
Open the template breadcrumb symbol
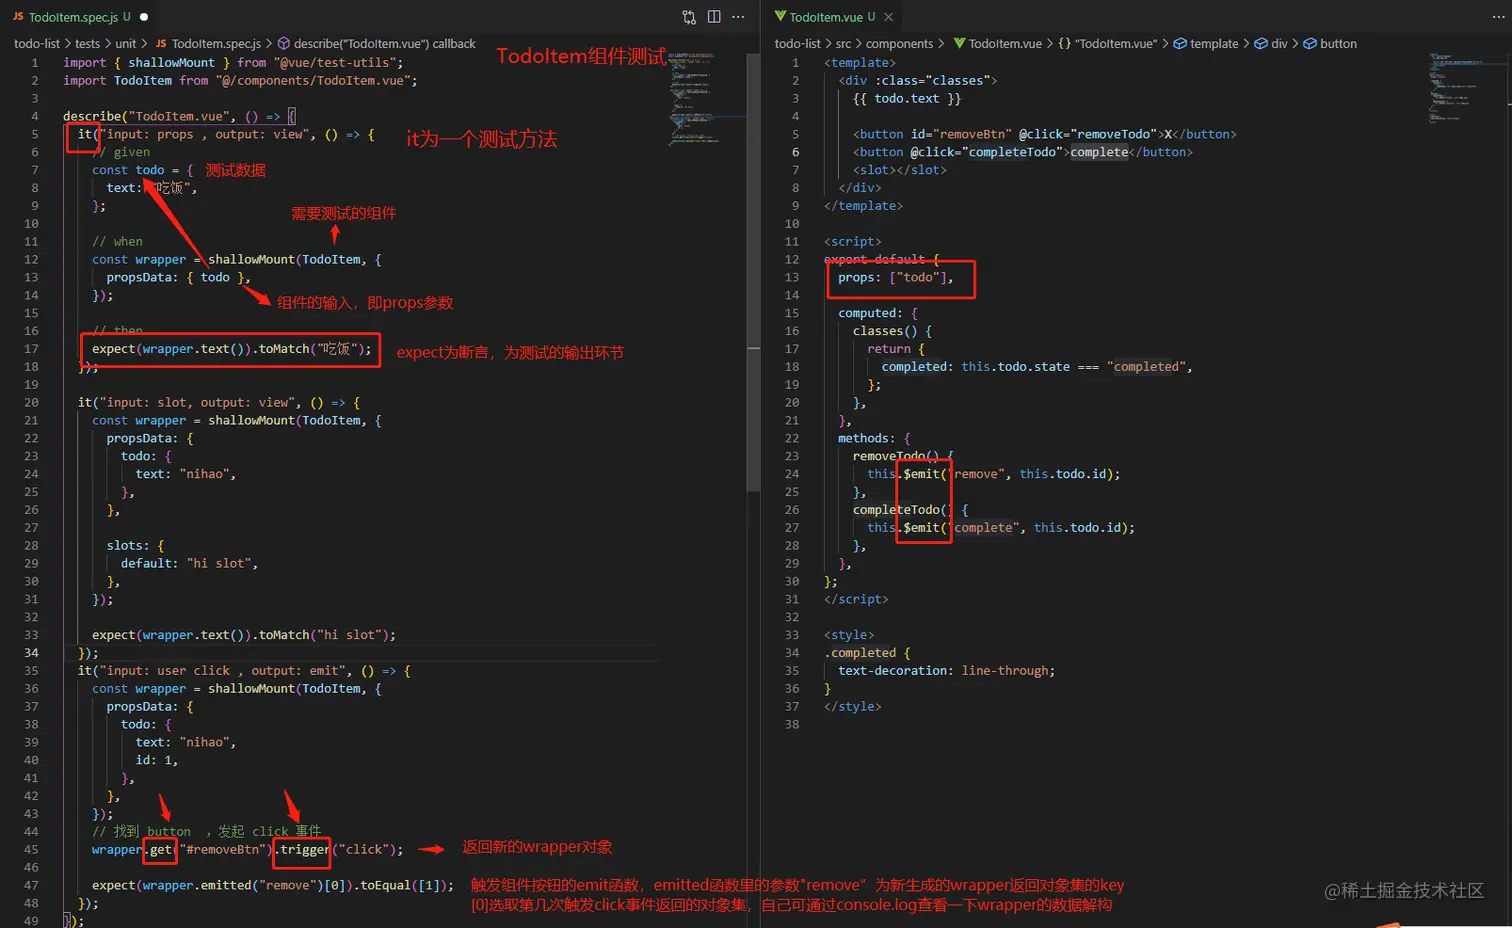(1206, 44)
